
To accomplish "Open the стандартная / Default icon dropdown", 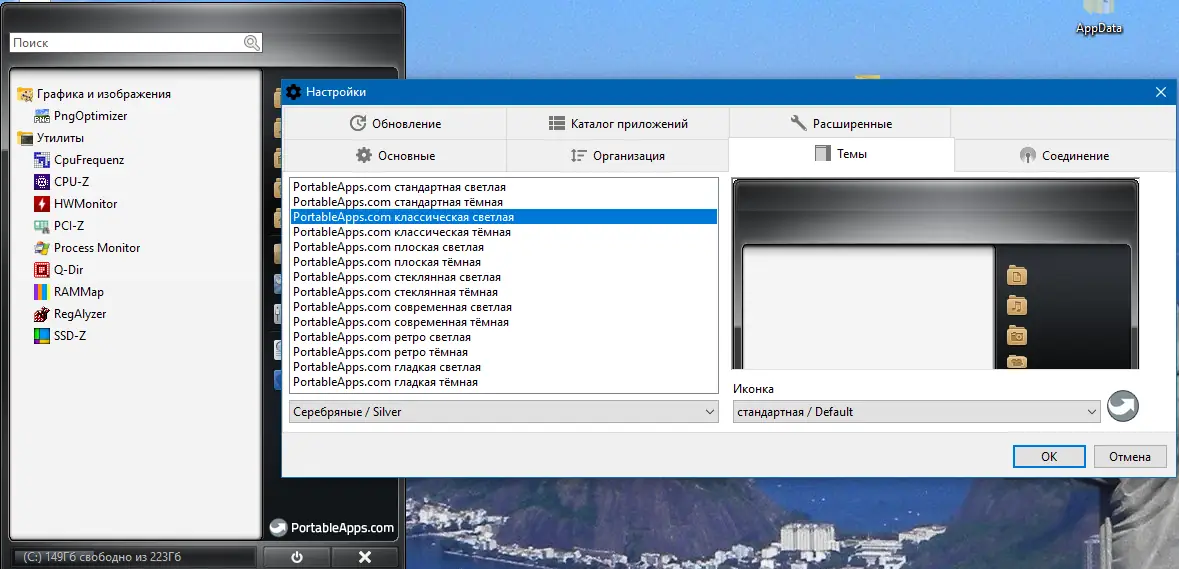I will tap(917, 412).
